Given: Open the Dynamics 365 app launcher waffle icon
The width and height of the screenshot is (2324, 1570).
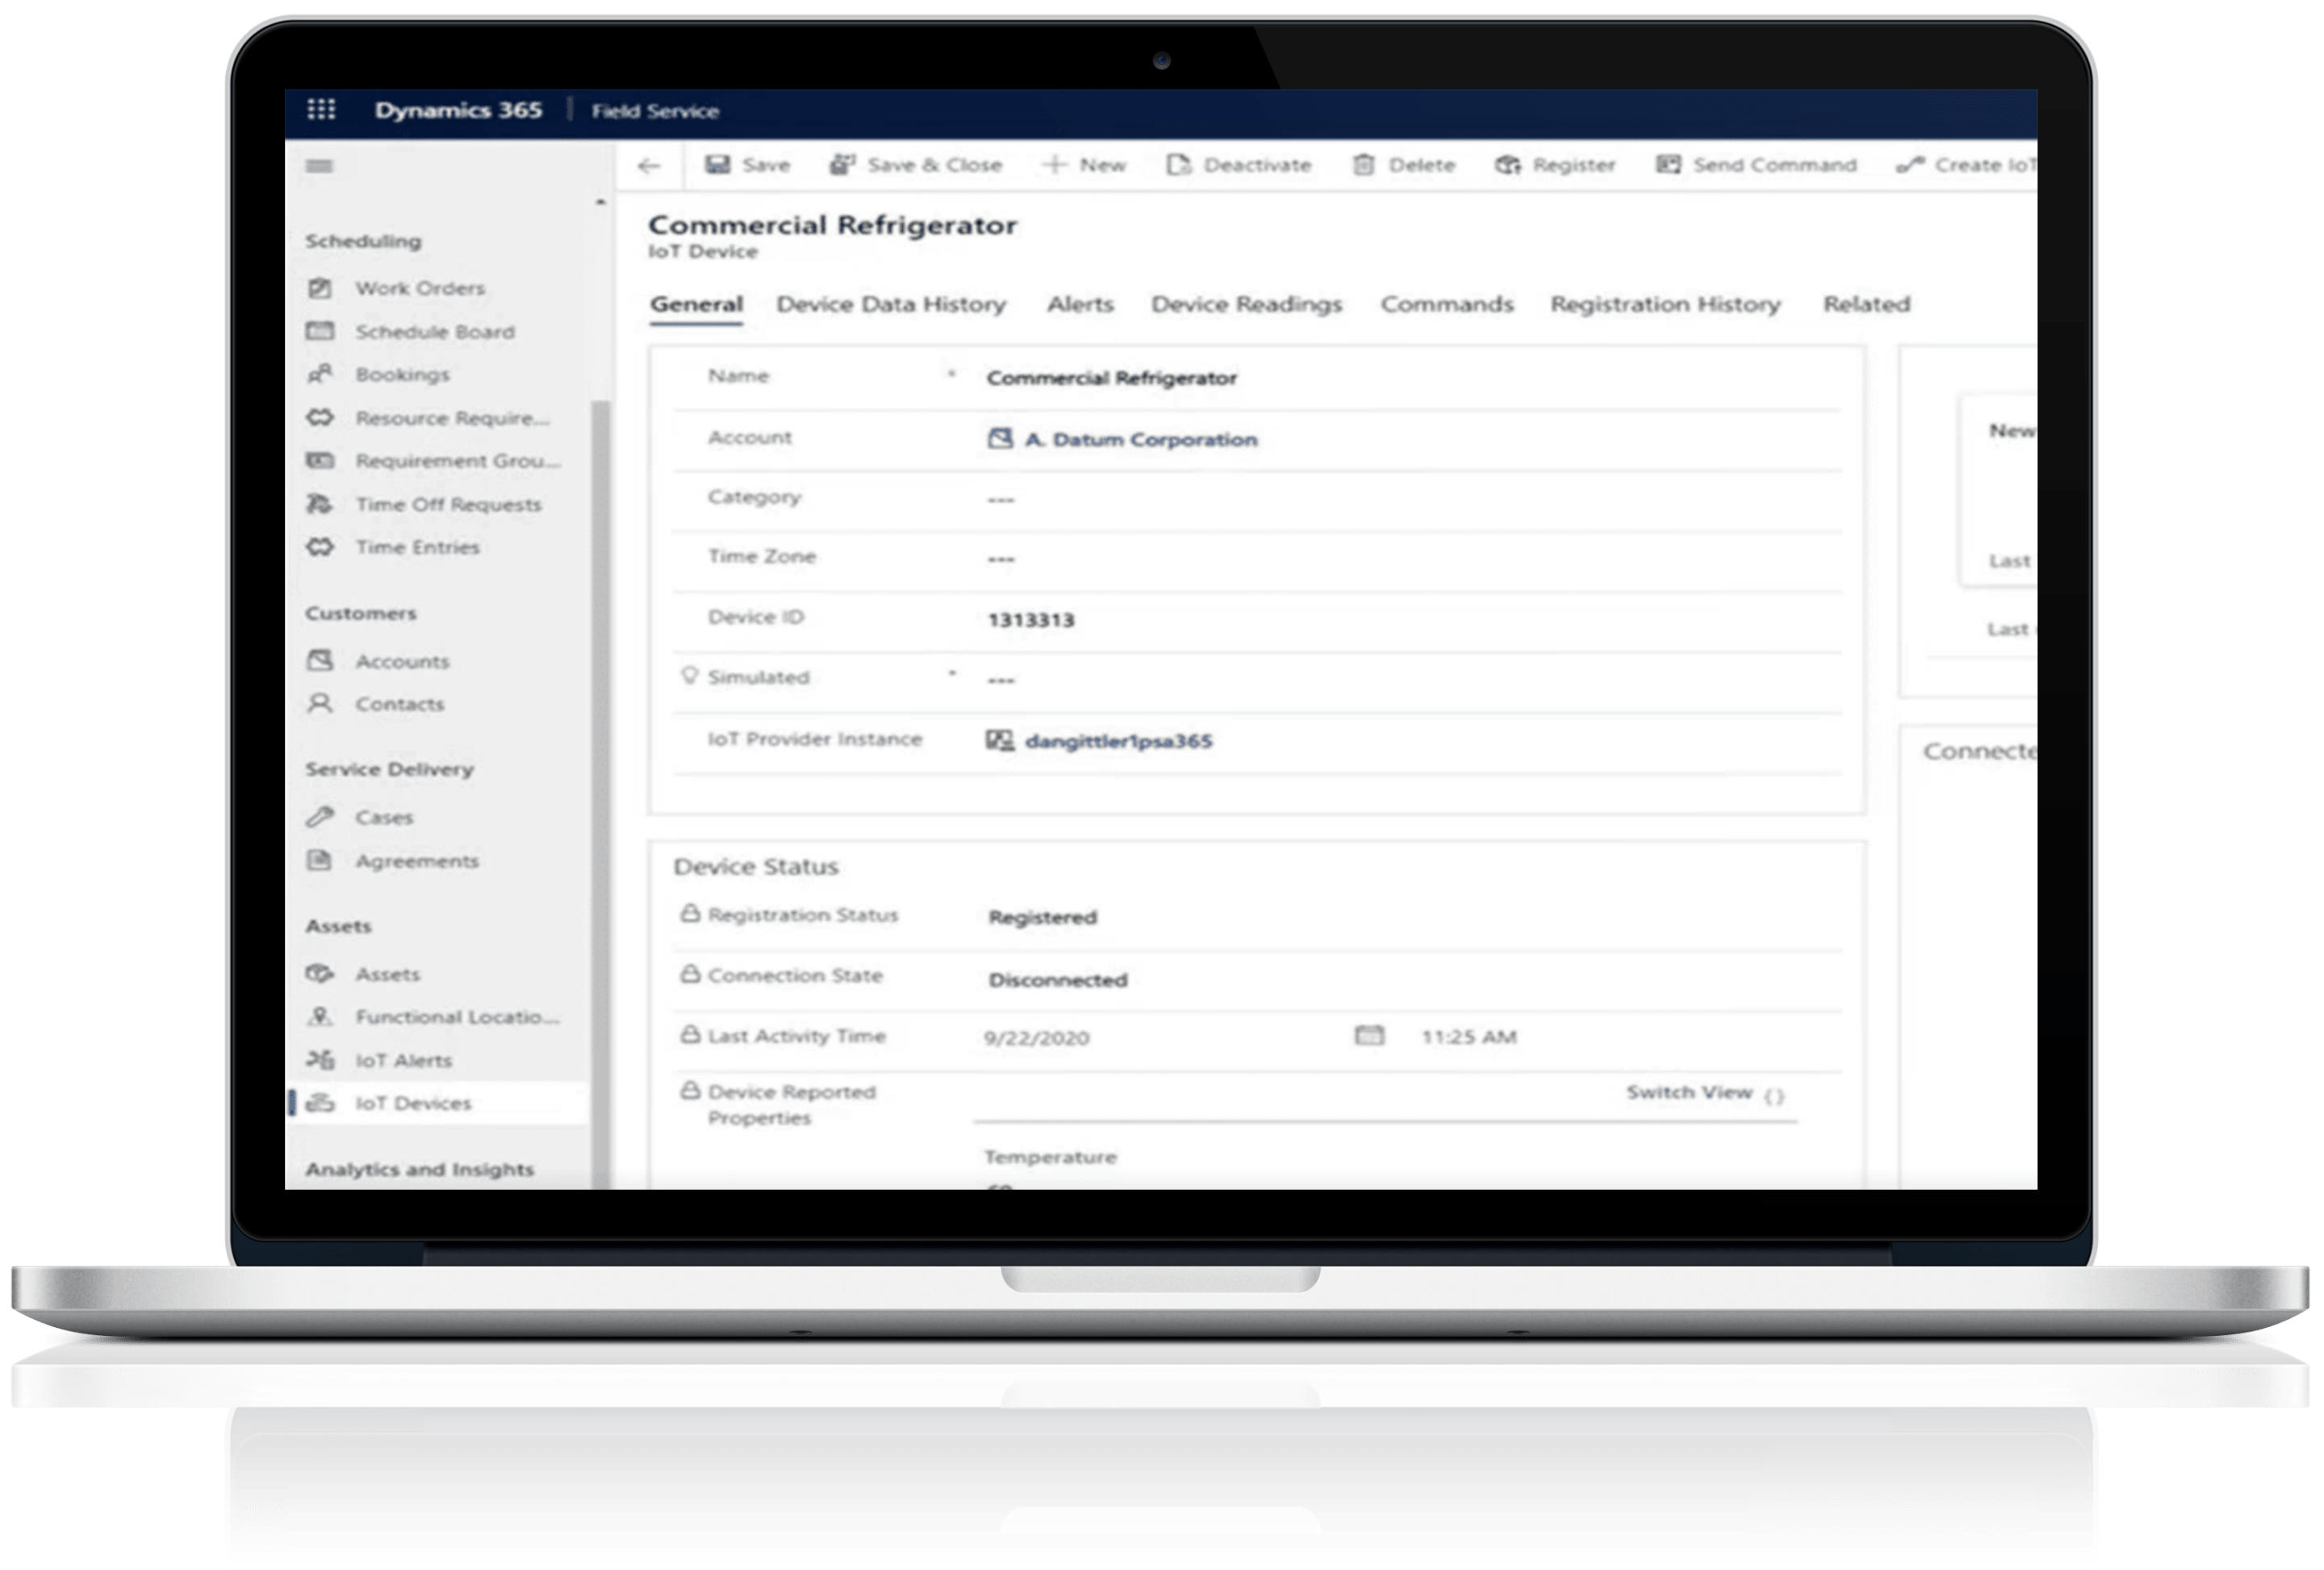Looking at the screenshot, I should point(320,111).
